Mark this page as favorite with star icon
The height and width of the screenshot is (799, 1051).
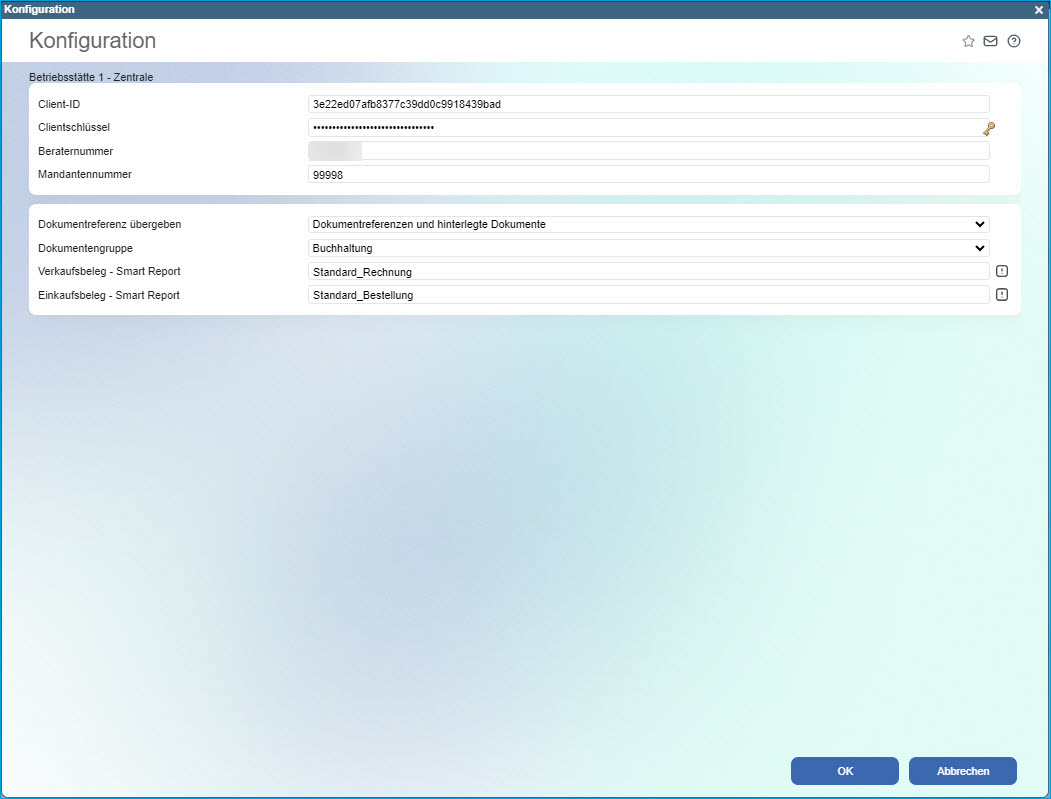coord(968,41)
